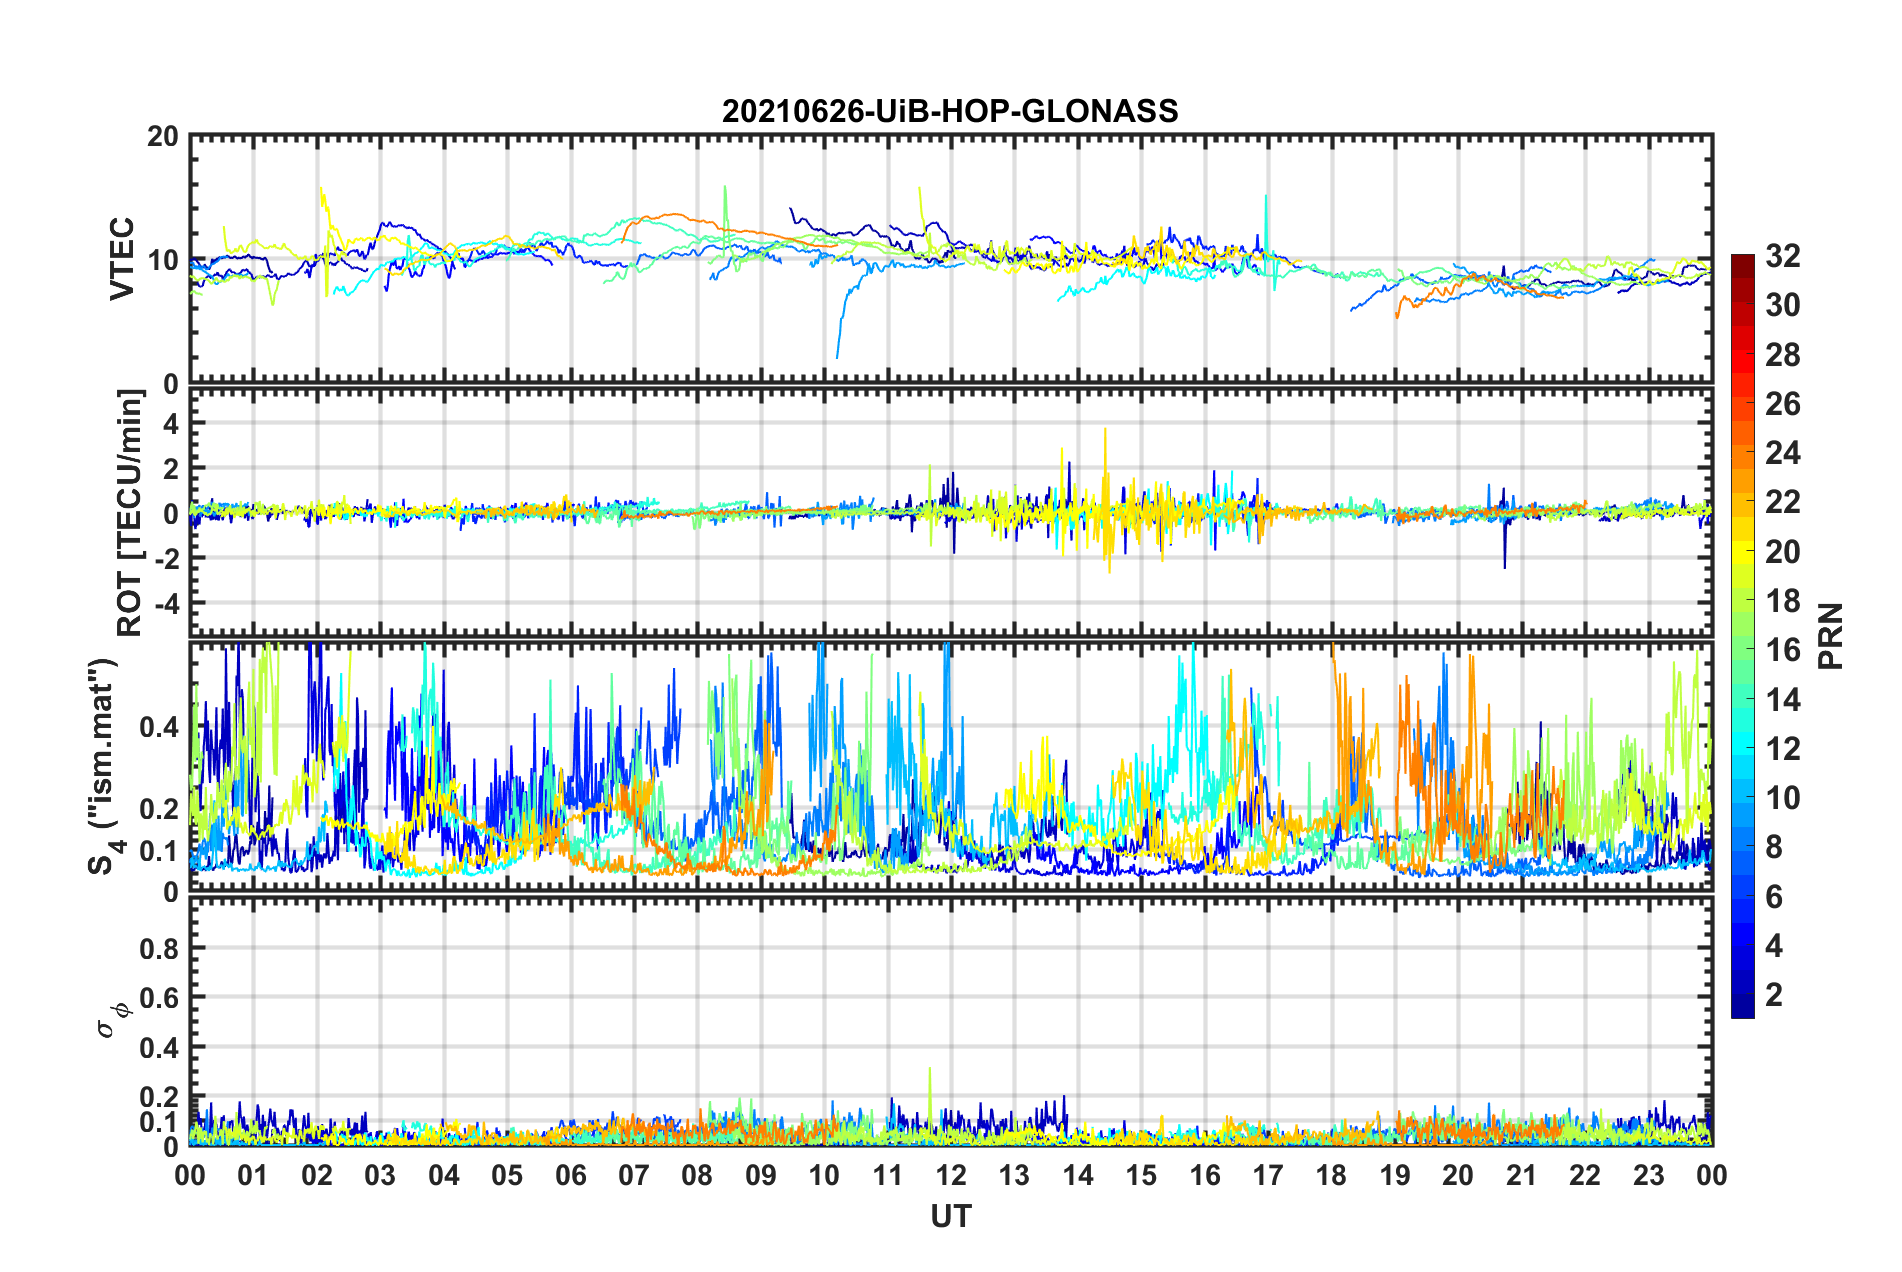Click the colorbar tick label 14

coord(1782,700)
